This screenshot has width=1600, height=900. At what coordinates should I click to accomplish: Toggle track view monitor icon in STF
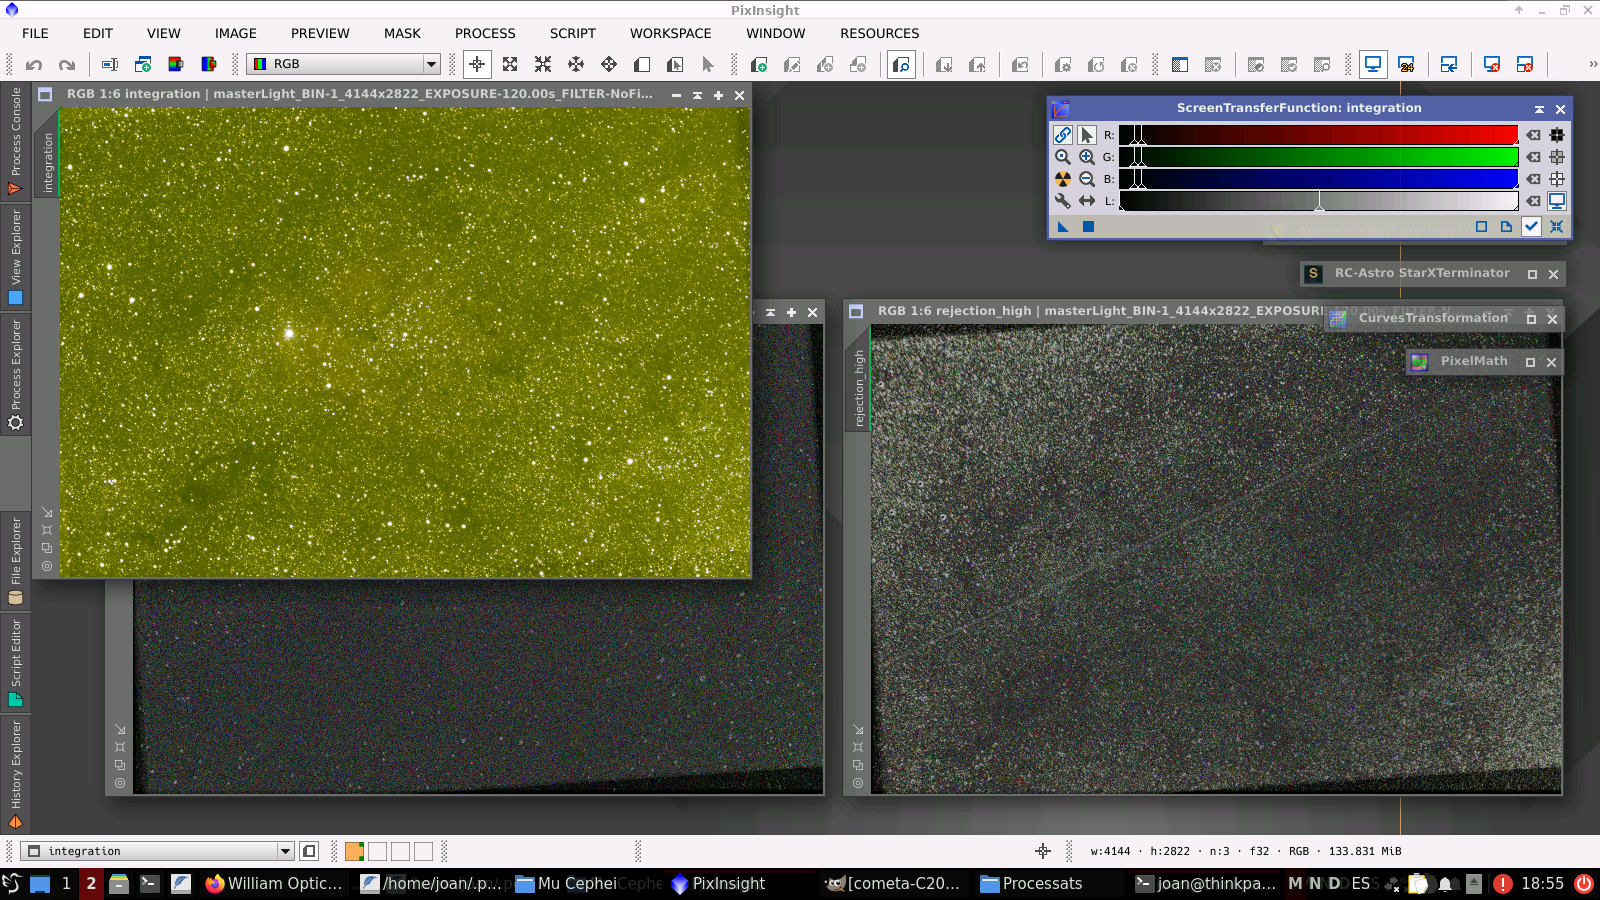coord(1557,201)
